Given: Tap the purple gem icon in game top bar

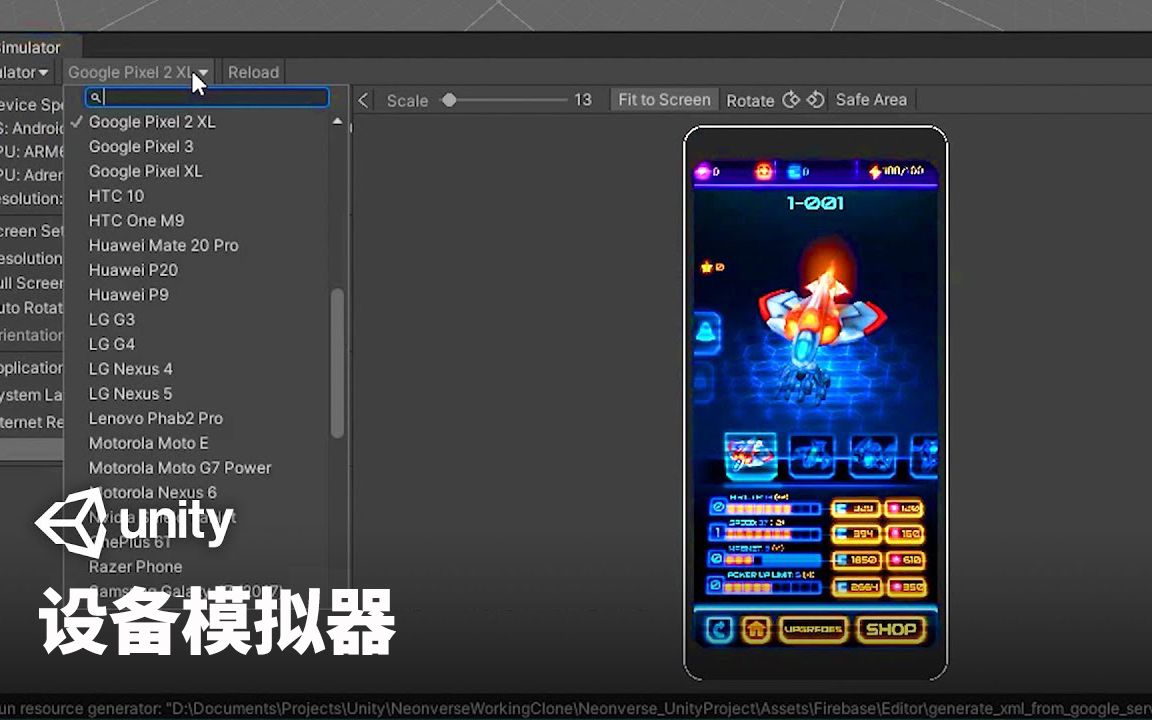Looking at the screenshot, I should (x=702, y=171).
